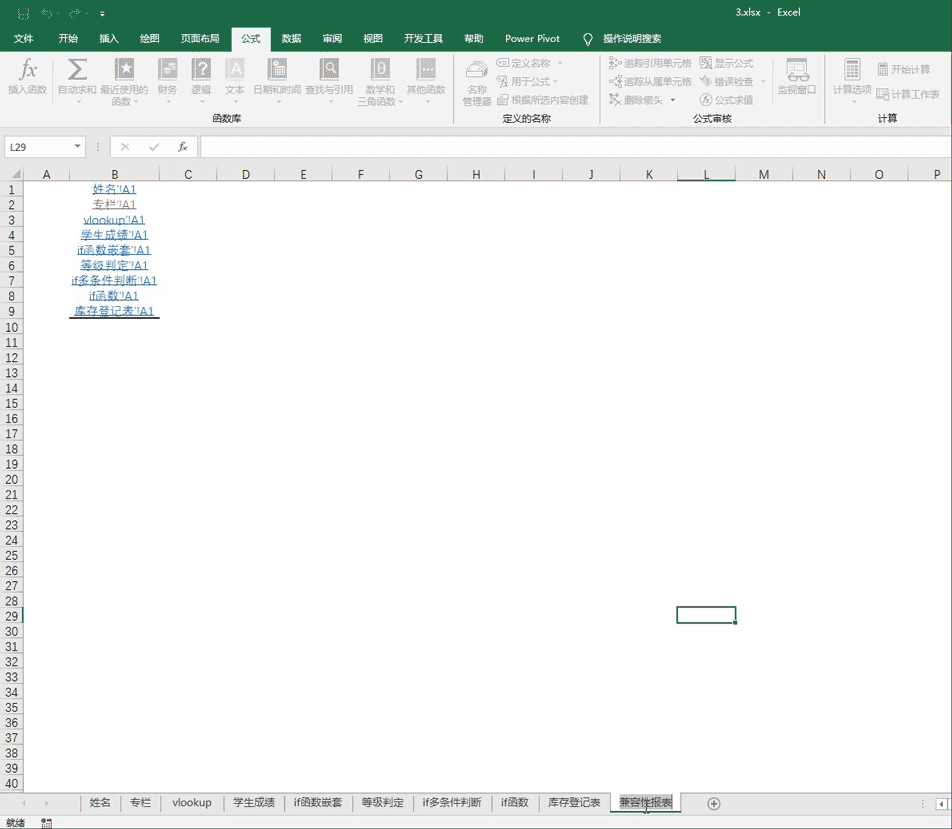Open Math and Trig (数学和三角函数) functions
The width and height of the screenshot is (952, 829).
pyautogui.click(x=380, y=81)
